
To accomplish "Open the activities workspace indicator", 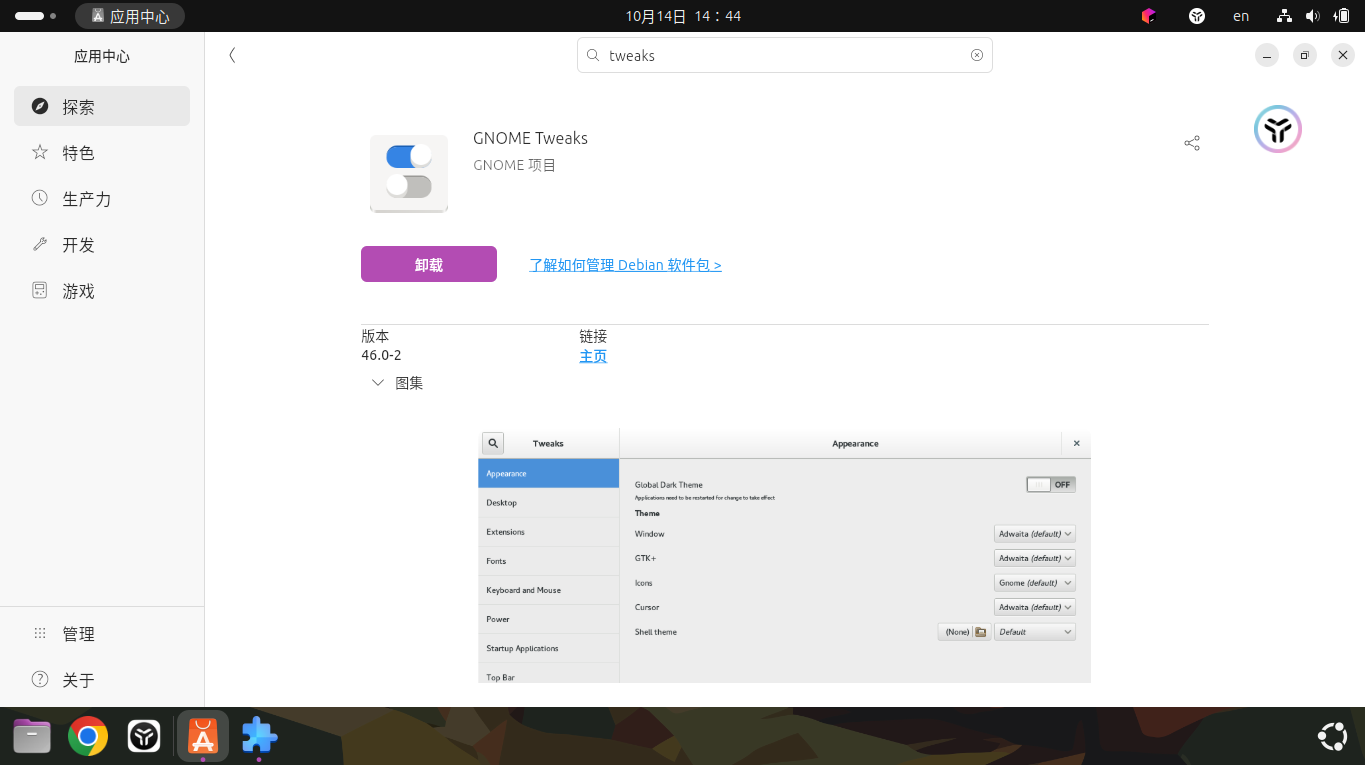I will 36,16.
